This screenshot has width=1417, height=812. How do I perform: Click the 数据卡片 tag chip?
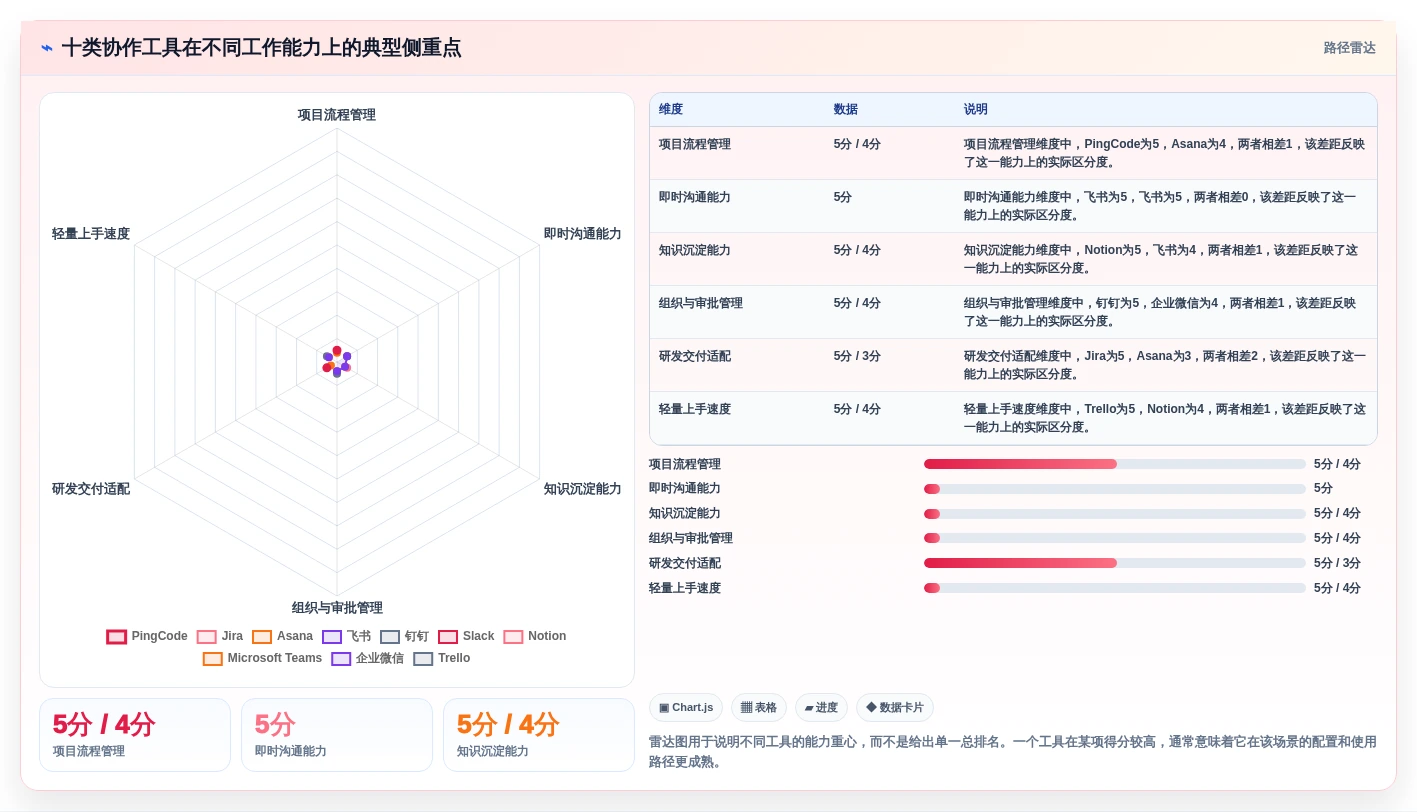(895, 708)
